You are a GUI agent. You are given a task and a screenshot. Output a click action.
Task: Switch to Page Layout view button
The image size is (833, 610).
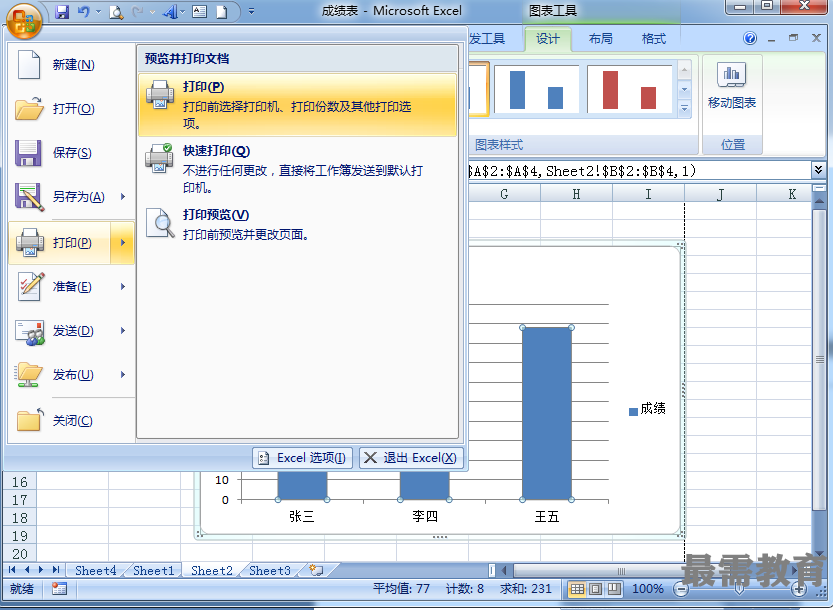tap(596, 589)
